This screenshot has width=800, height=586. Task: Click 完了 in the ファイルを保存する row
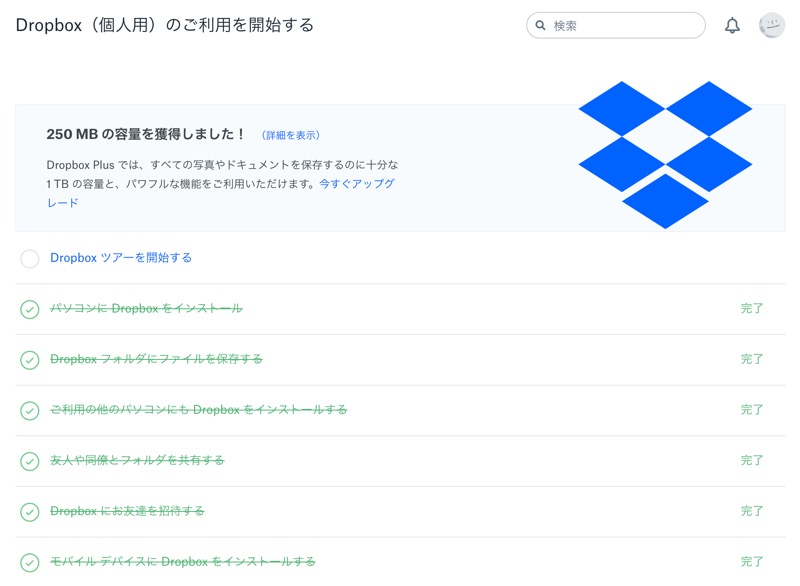tap(752, 359)
